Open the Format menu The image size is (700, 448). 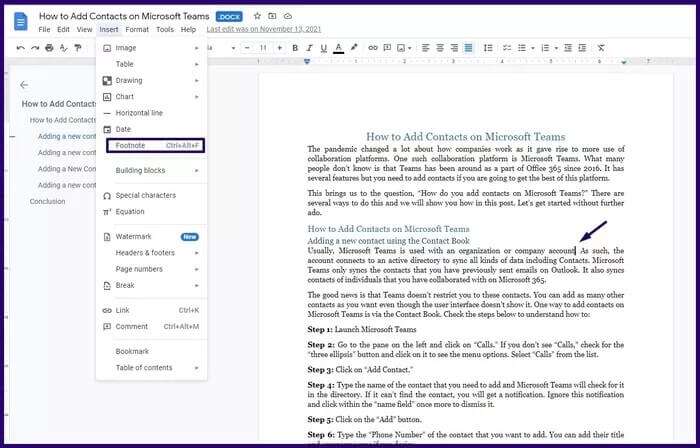pos(136,30)
